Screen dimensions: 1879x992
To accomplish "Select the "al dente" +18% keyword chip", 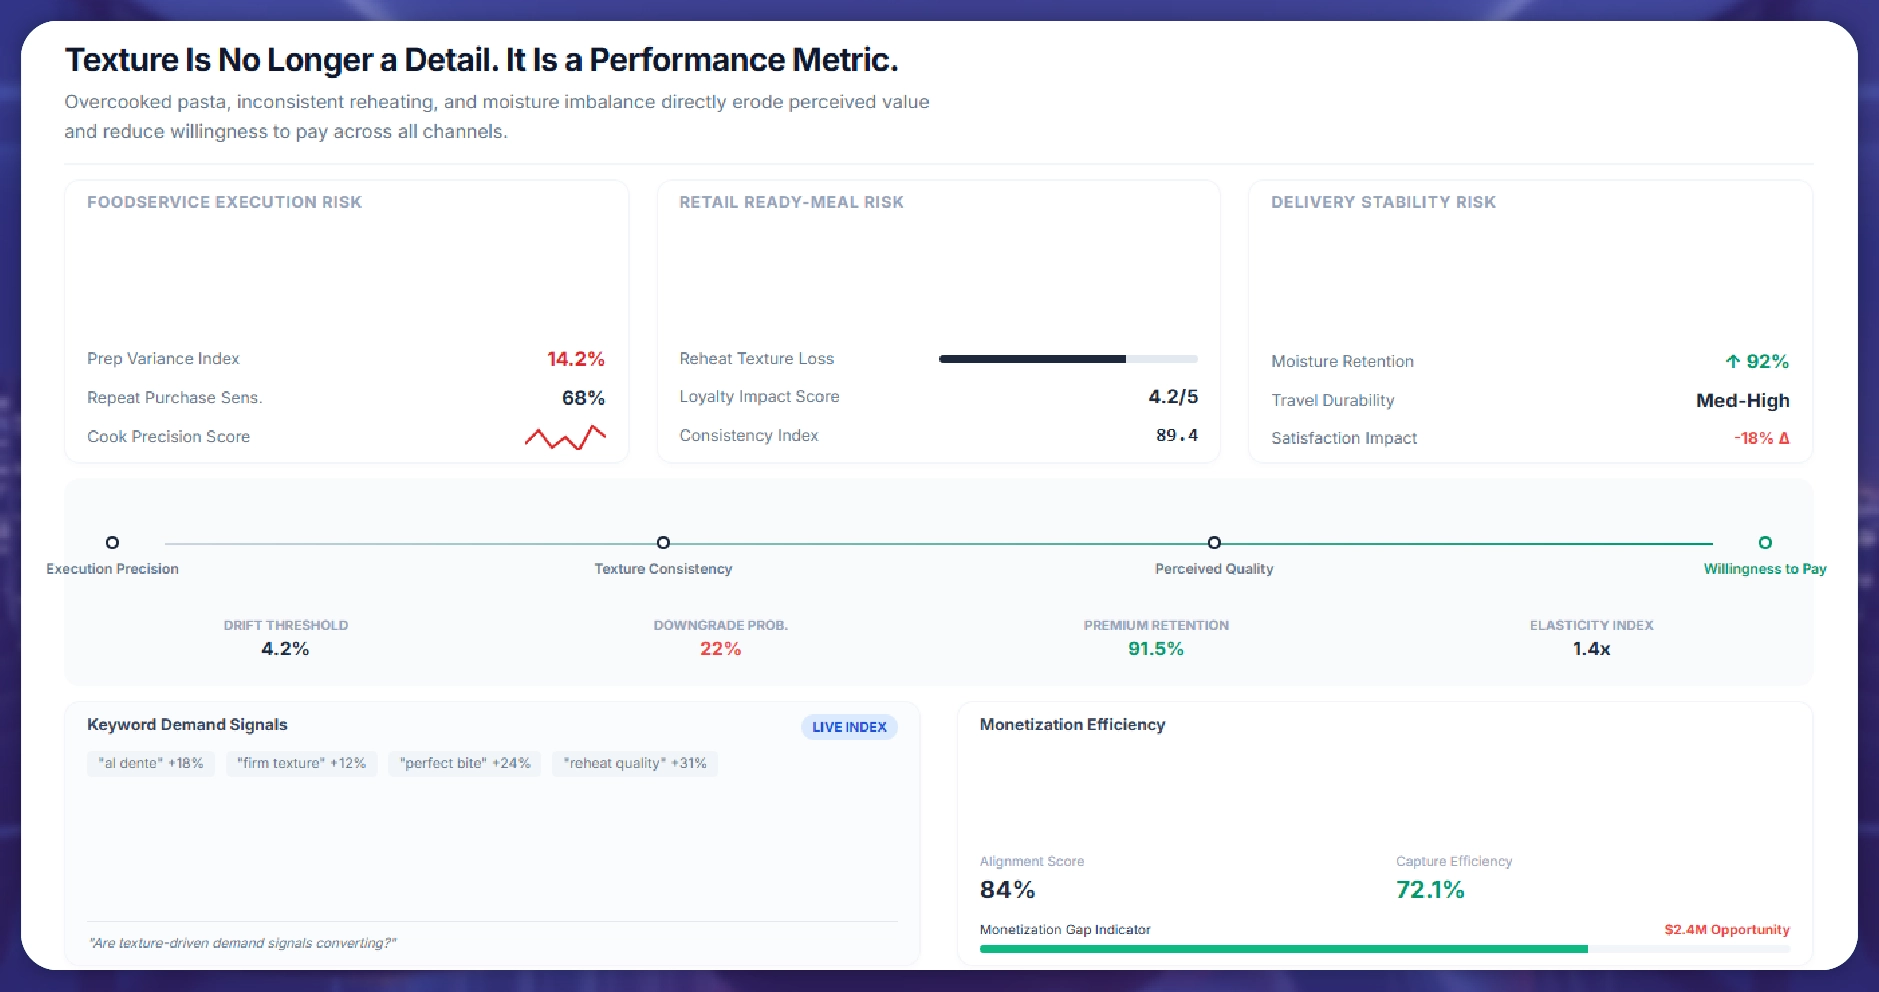I will point(151,763).
